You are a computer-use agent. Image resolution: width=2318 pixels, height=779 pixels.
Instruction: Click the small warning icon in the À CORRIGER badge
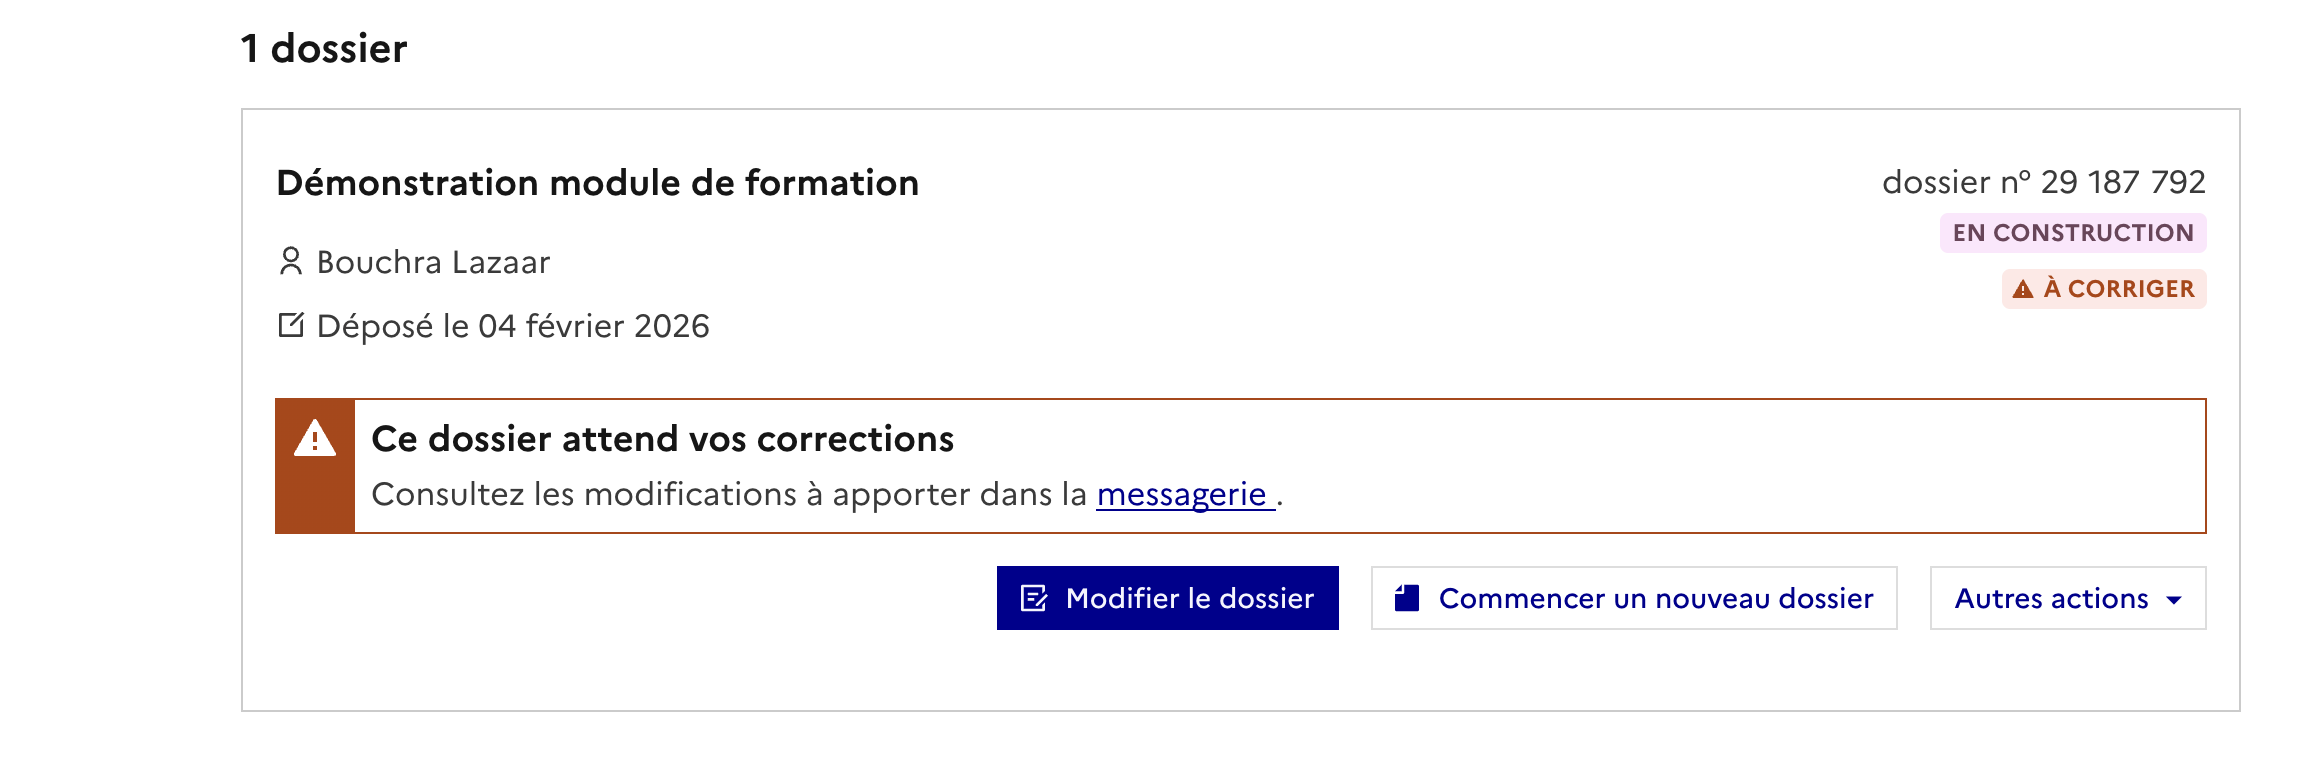[x=2023, y=289]
